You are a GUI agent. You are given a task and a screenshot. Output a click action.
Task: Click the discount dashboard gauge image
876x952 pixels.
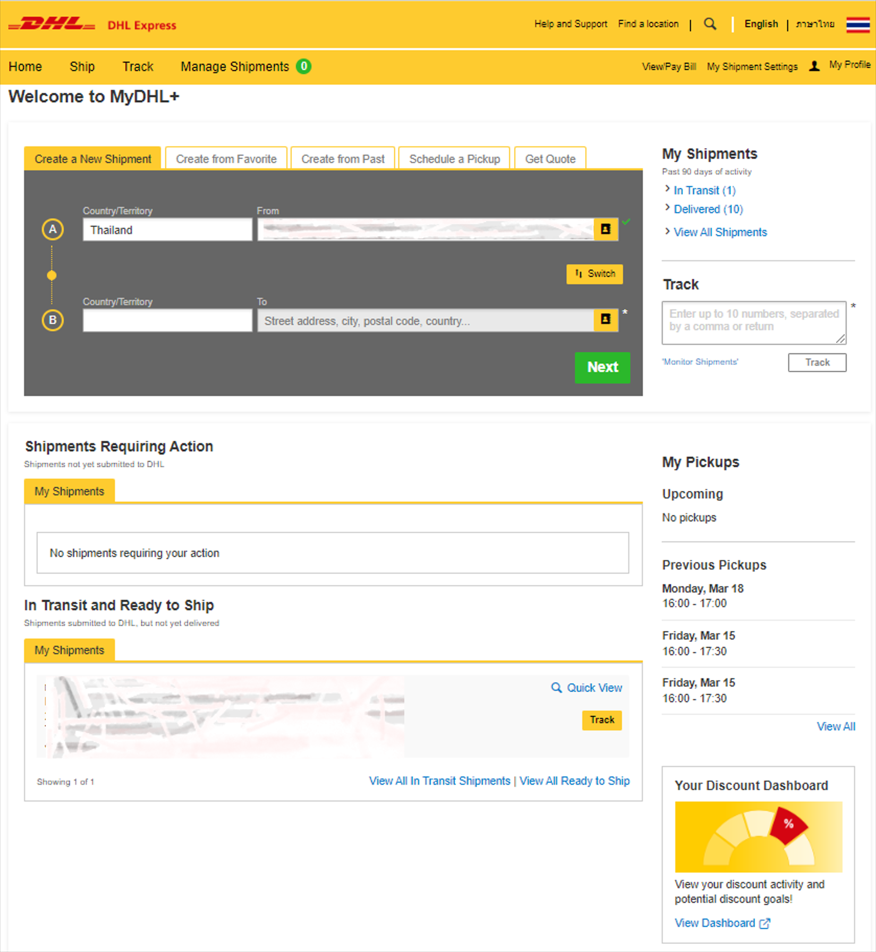pyautogui.click(x=758, y=837)
